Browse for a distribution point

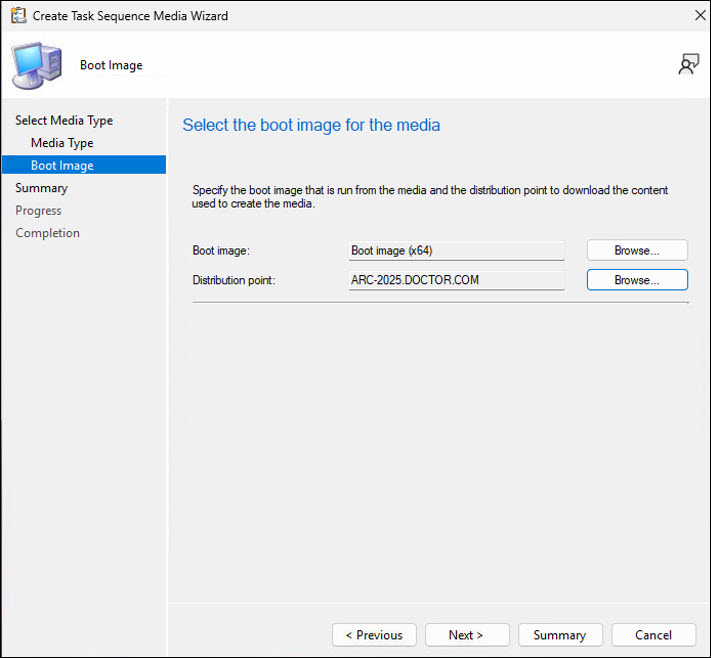[637, 280]
